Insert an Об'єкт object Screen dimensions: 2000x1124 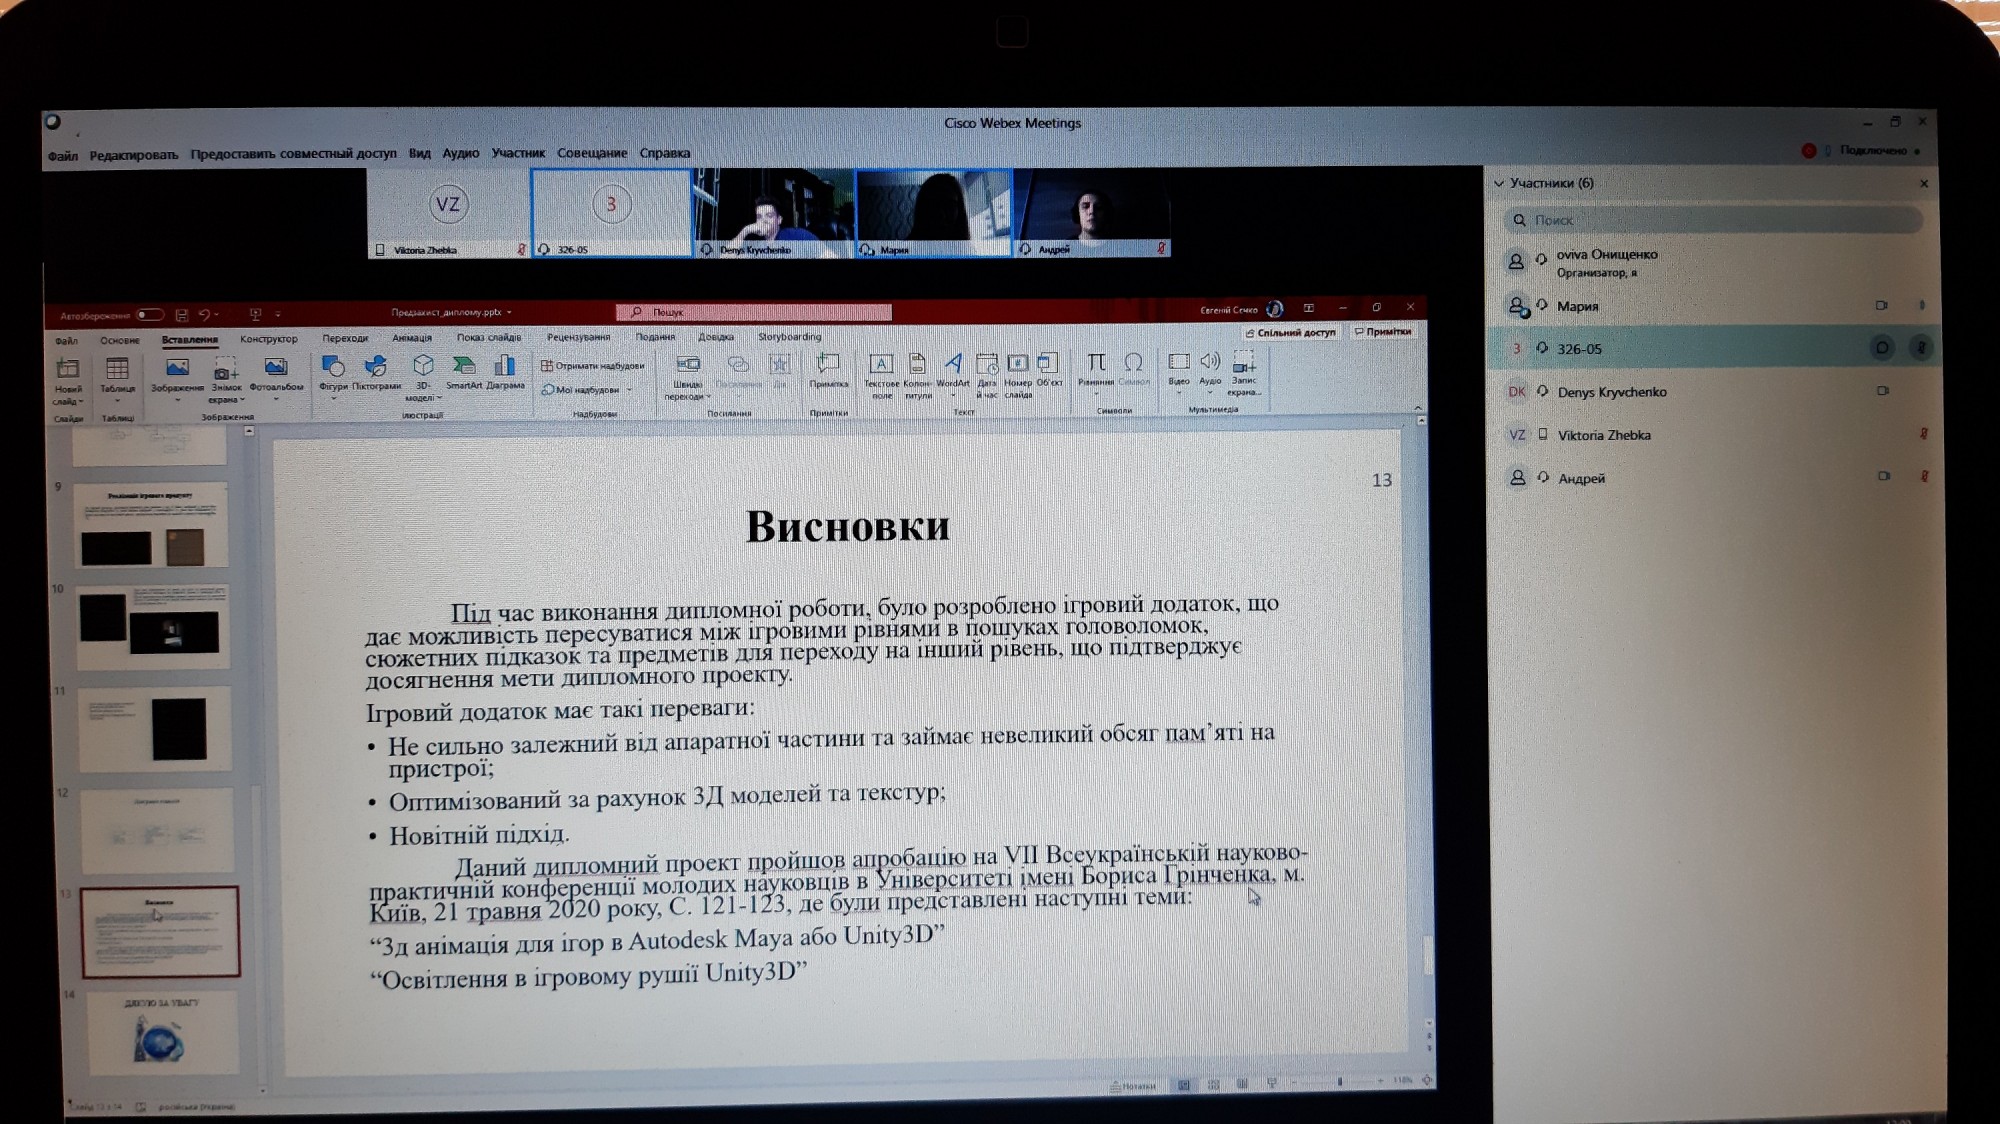(x=1049, y=370)
